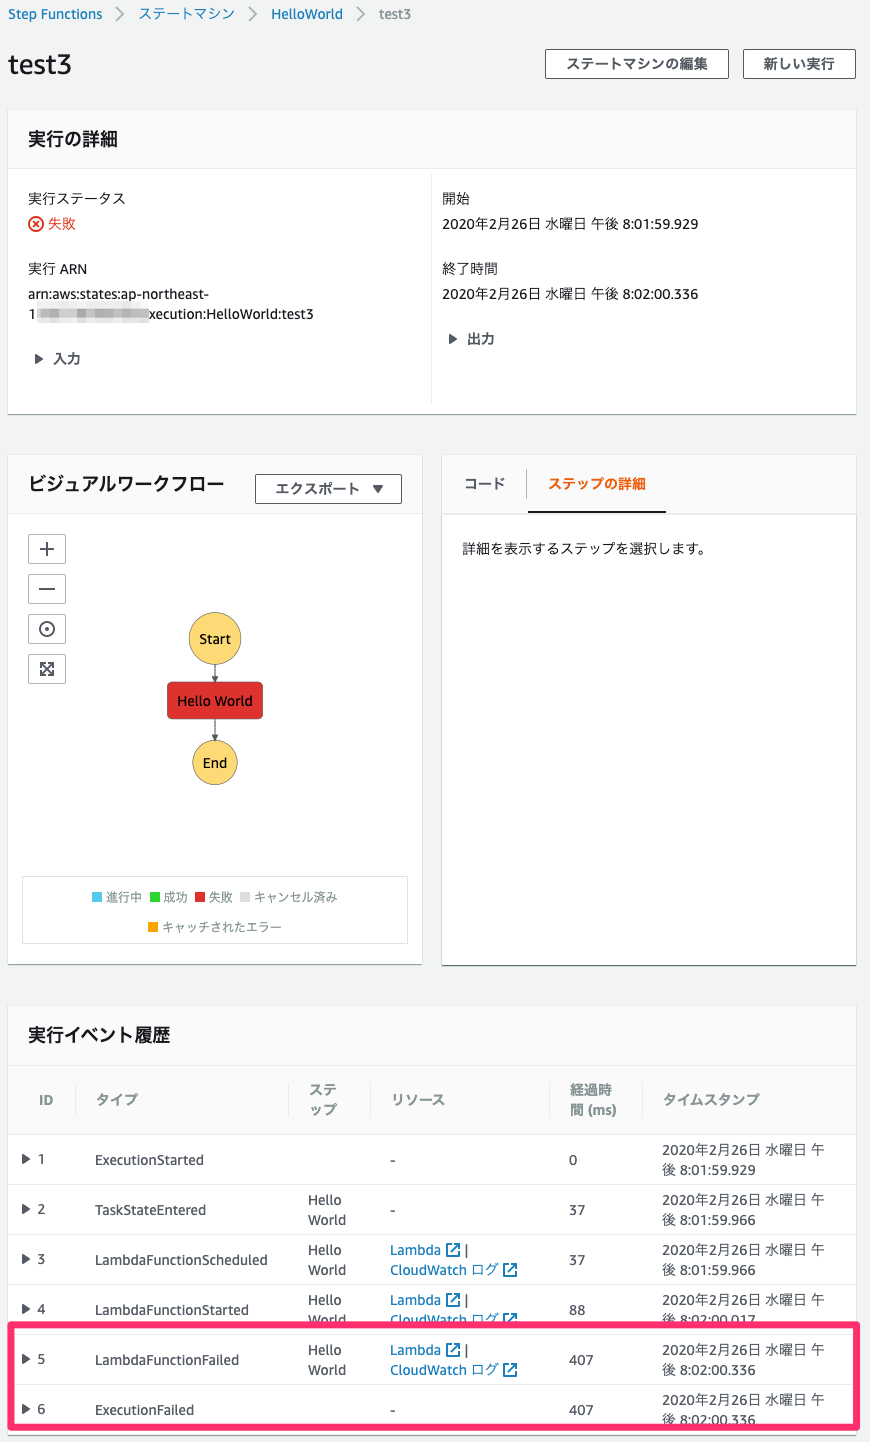This screenshot has width=870, height=1442.
Task: Expand the 出力 disclosure triangle
Action: (452, 338)
